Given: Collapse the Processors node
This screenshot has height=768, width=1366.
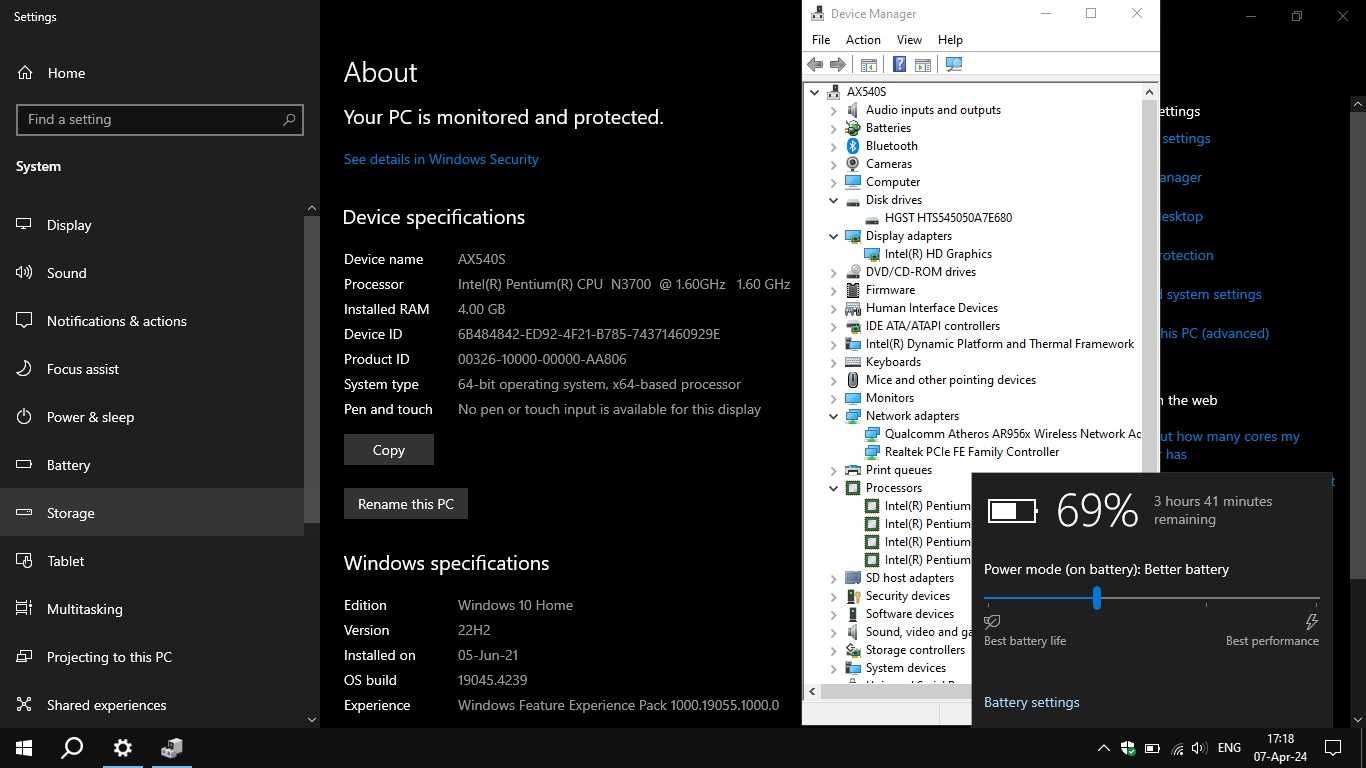Looking at the screenshot, I should (834, 488).
